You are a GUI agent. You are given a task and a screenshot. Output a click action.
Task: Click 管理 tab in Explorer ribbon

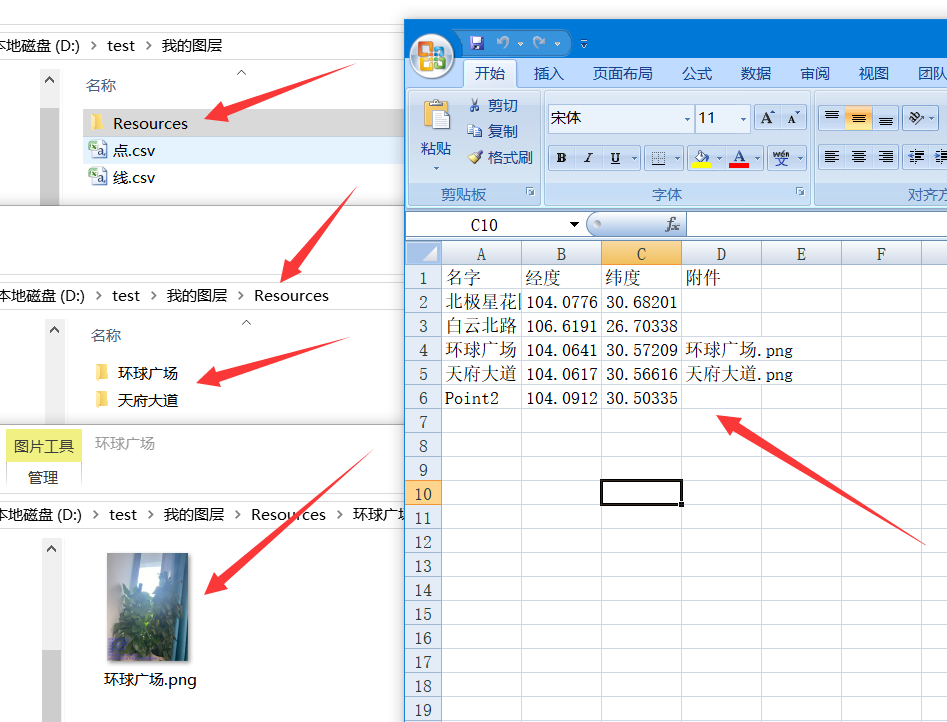pos(43,477)
